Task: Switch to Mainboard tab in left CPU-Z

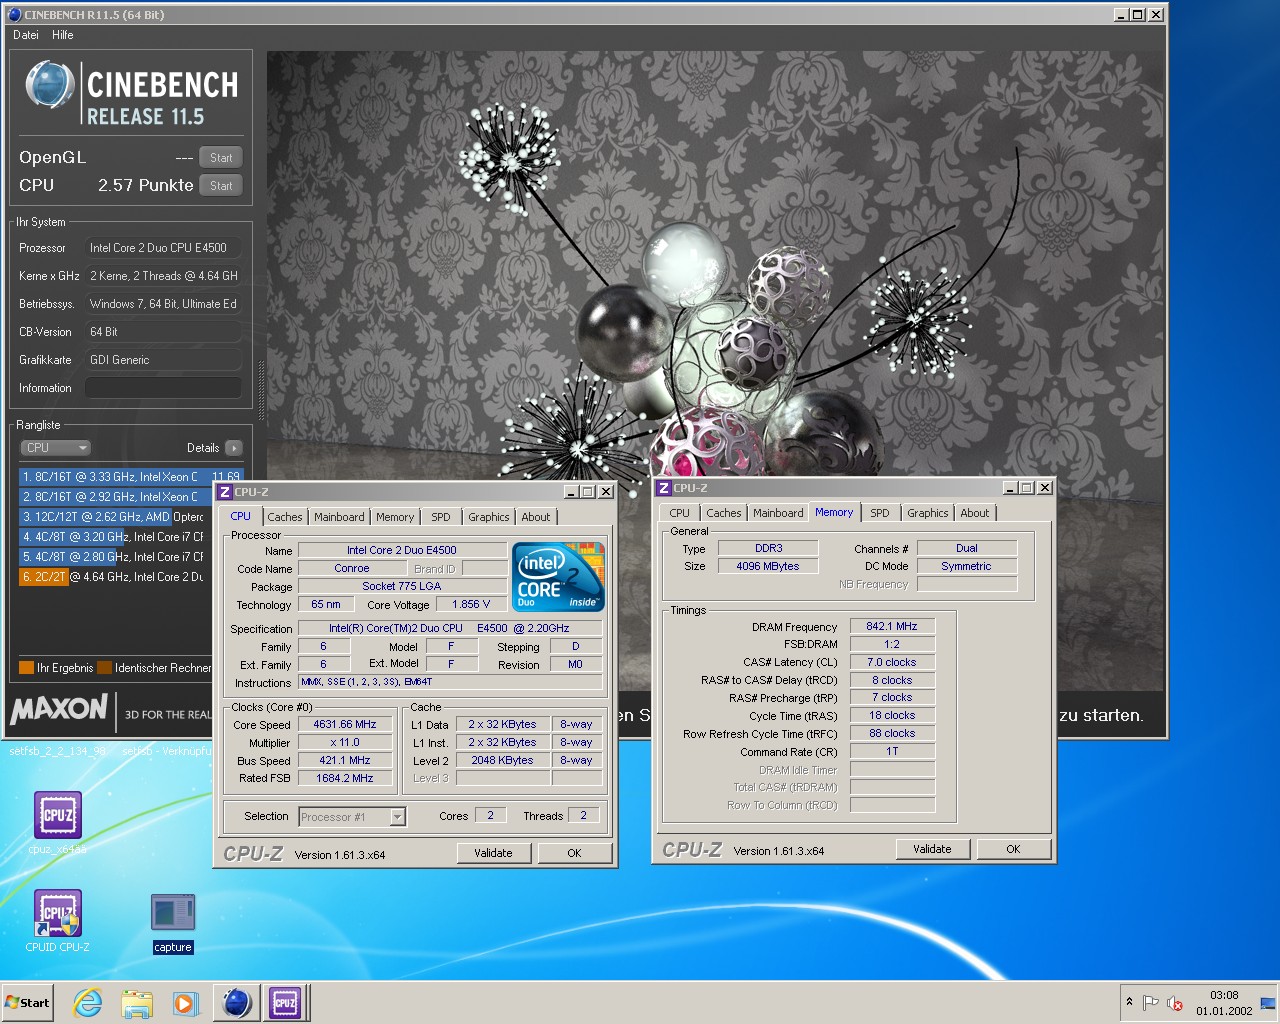Action: tap(339, 517)
